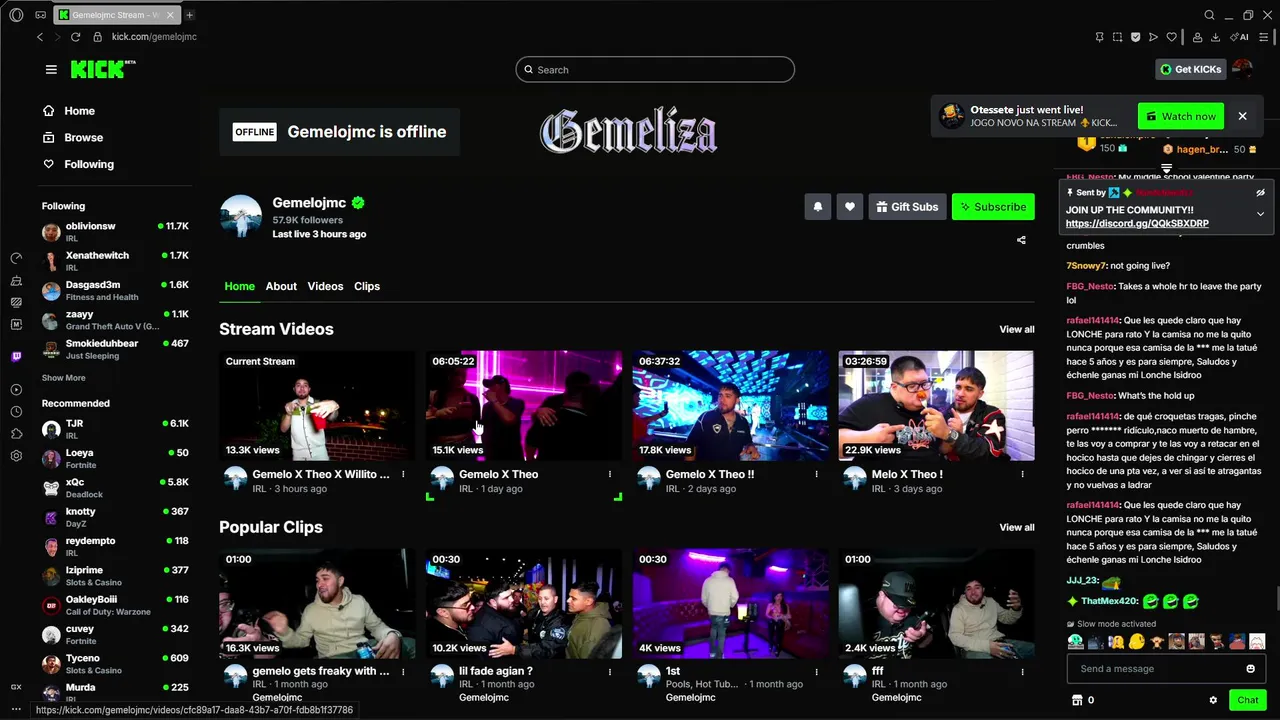Open emote picker in chat message box
Image resolution: width=1280 pixels, height=720 pixels.
pyautogui.click(x=1250, y=669)
